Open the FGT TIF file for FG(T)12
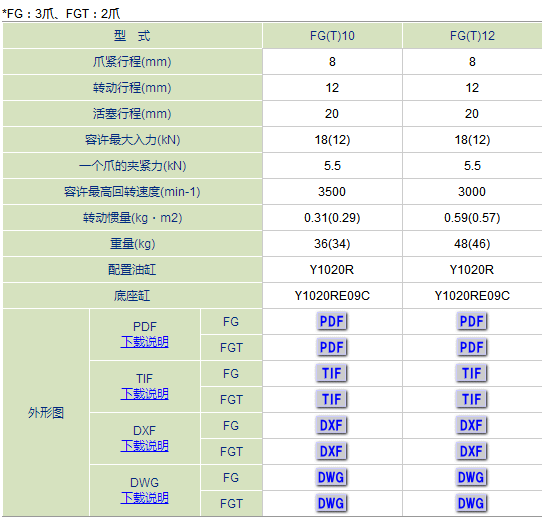Image resolution: width=552 pixels, height=524 pixels. (x=472, y=399)
